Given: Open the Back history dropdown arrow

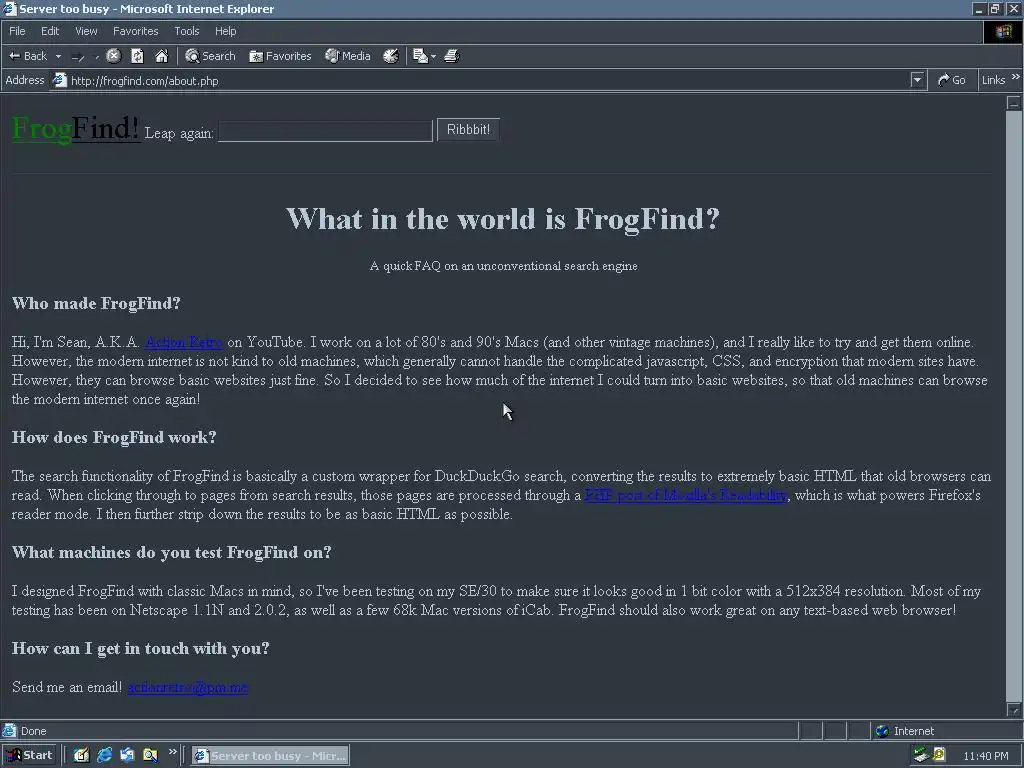Looking at the screenshot, I should point(58,56).
